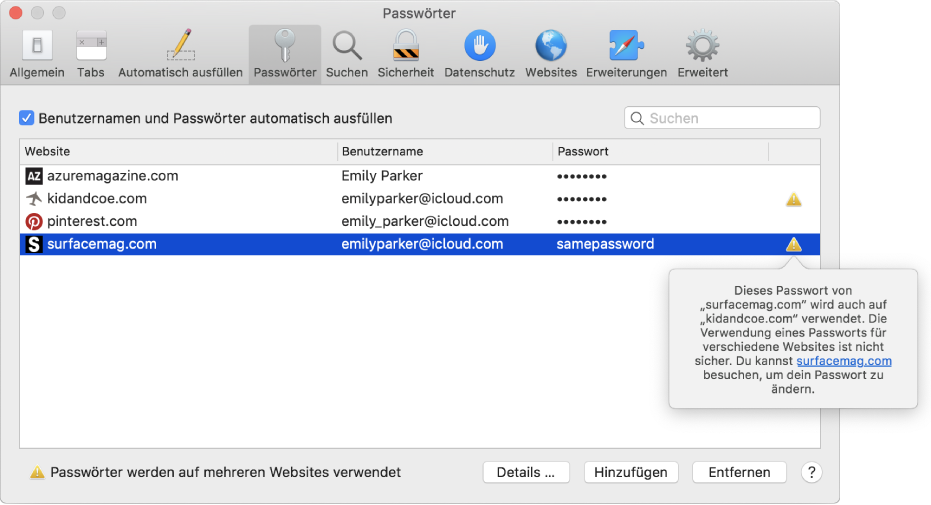Click the Suchen search field
Image resolution: width=931 pixels, height=505 pixels.
pyautogui.click(x=722, y=117)
